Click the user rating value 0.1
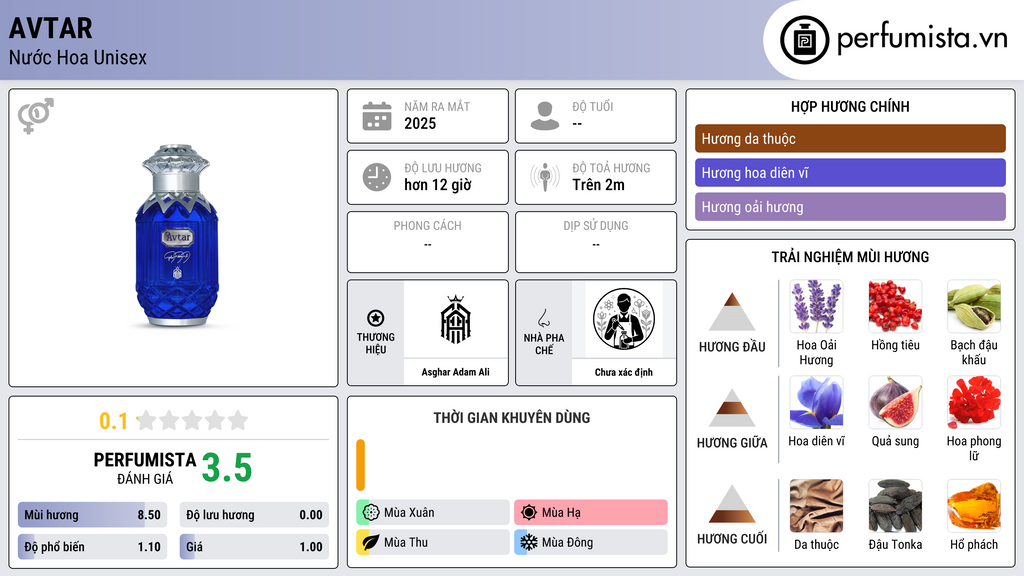This screenshot has height=576, width=1024. 114,421
